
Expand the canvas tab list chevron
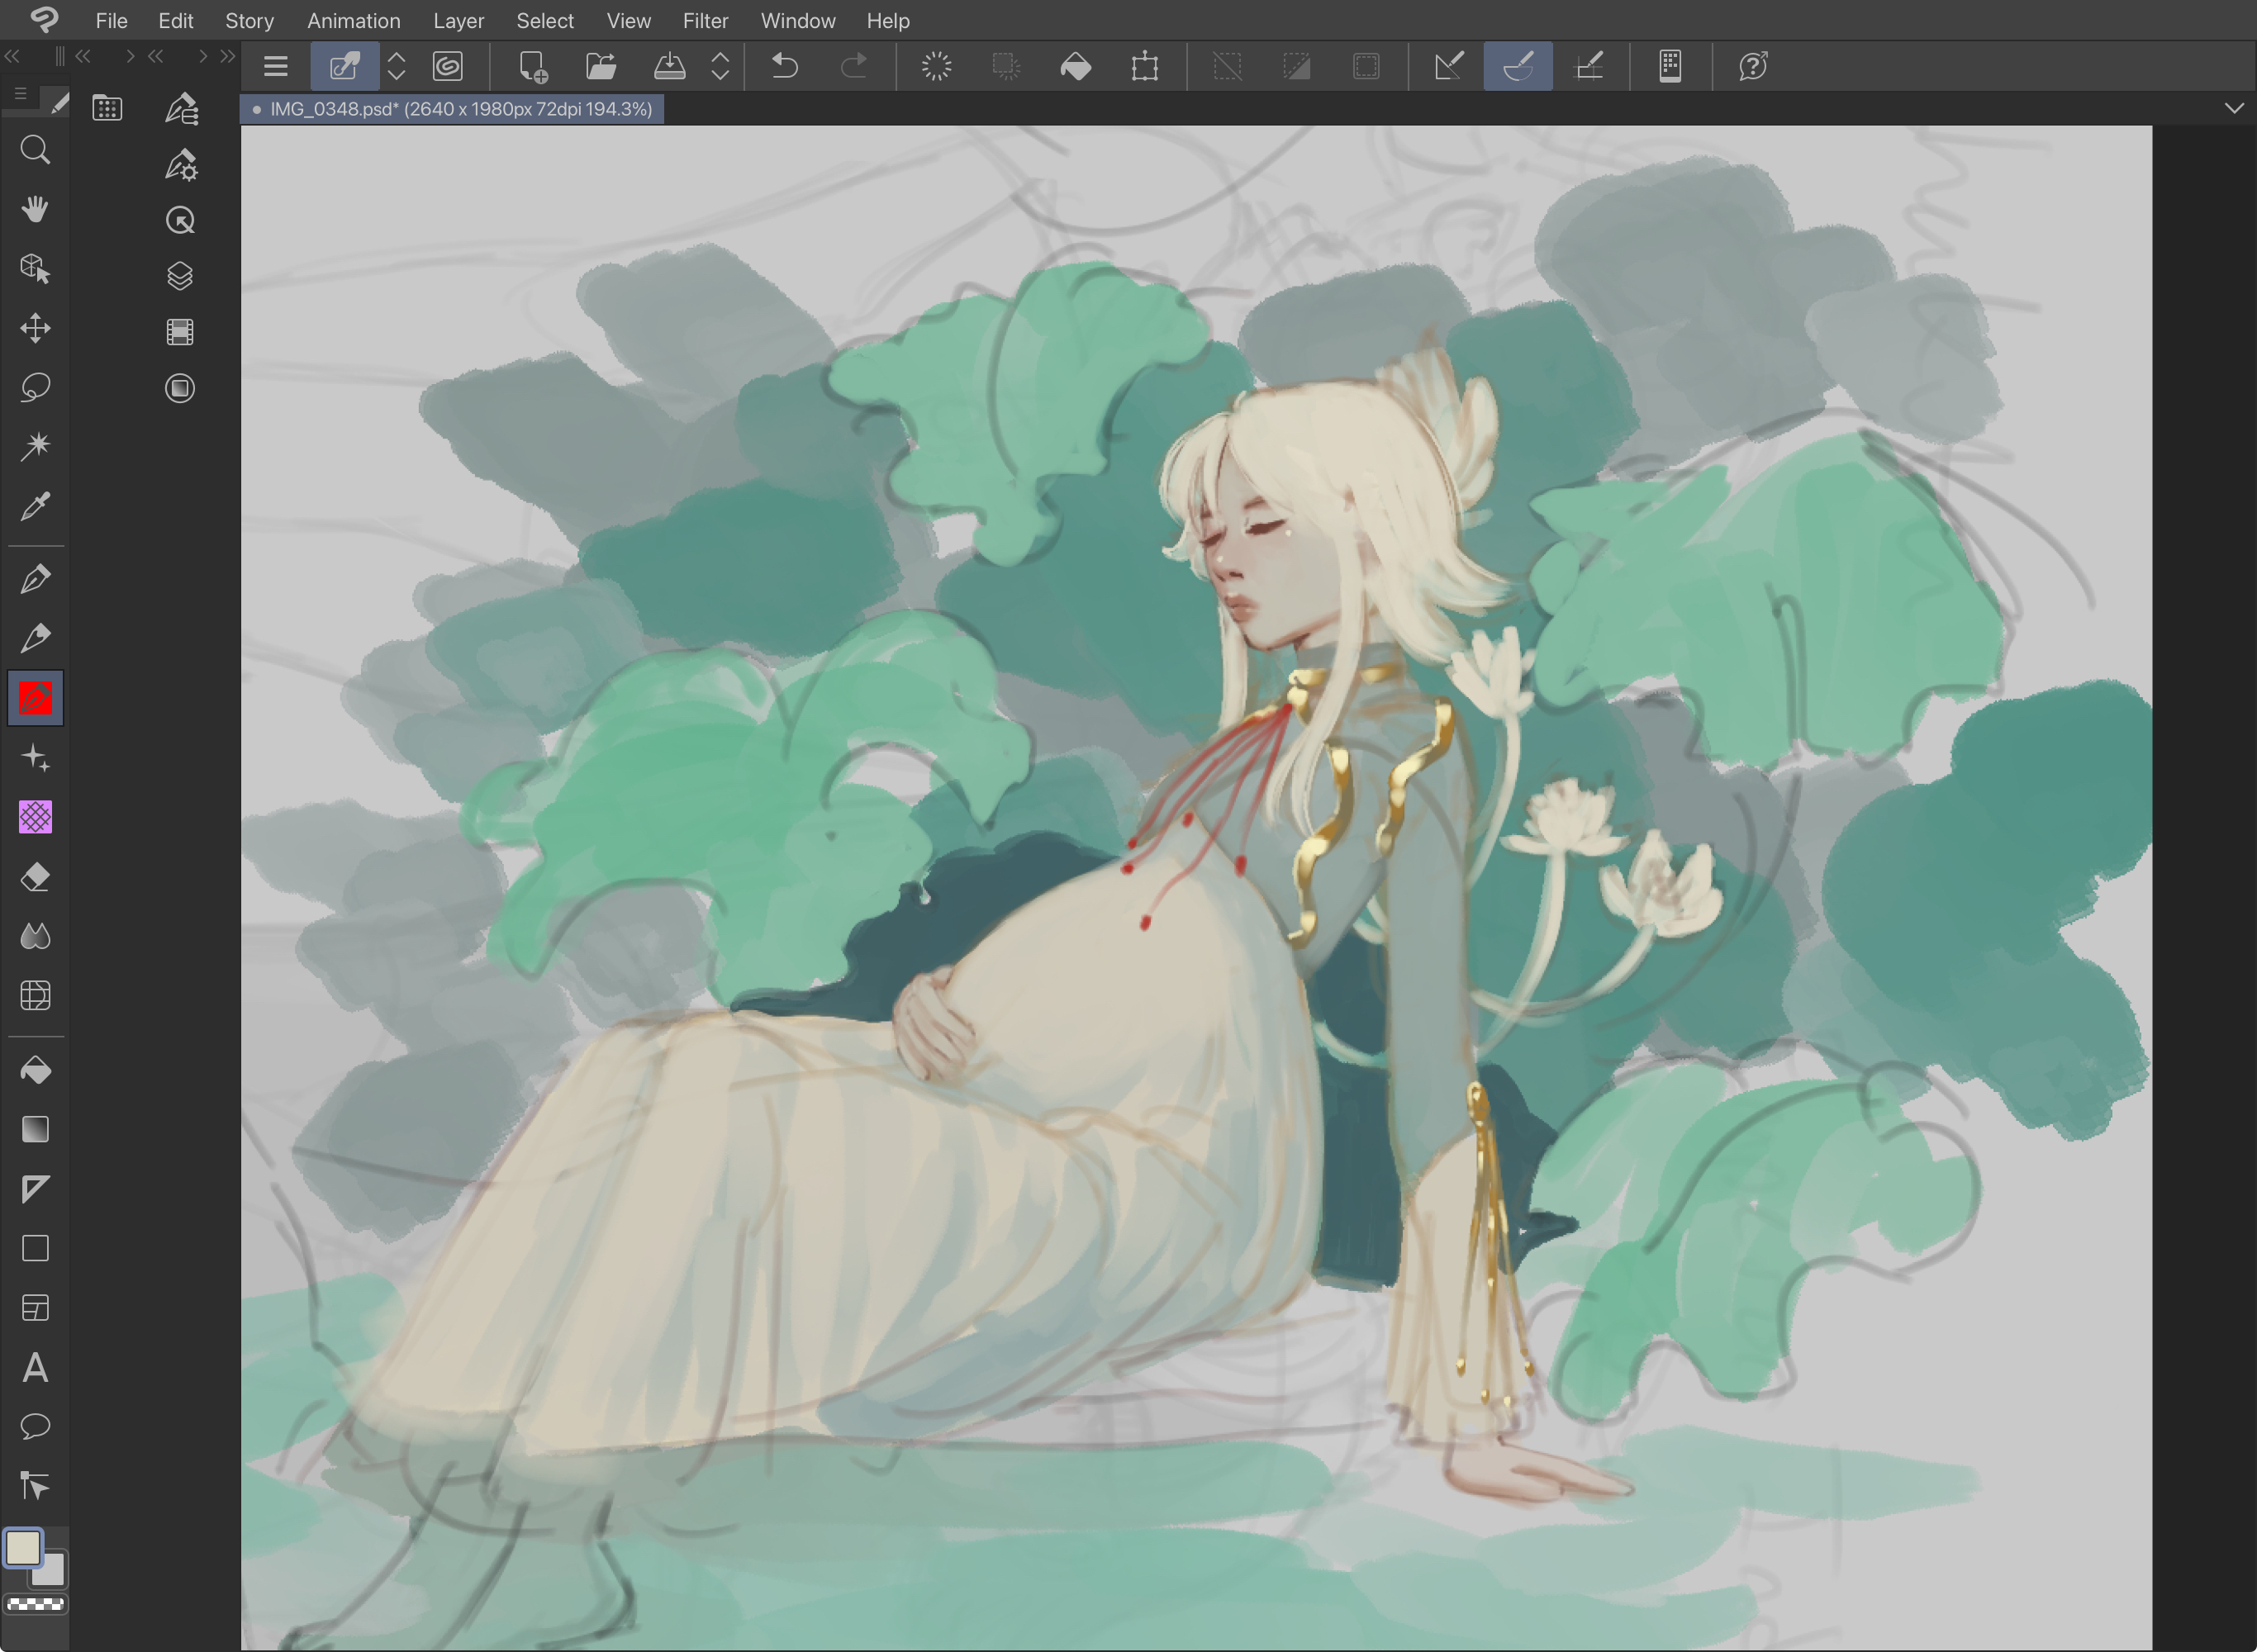click(x=2234, y=108)
